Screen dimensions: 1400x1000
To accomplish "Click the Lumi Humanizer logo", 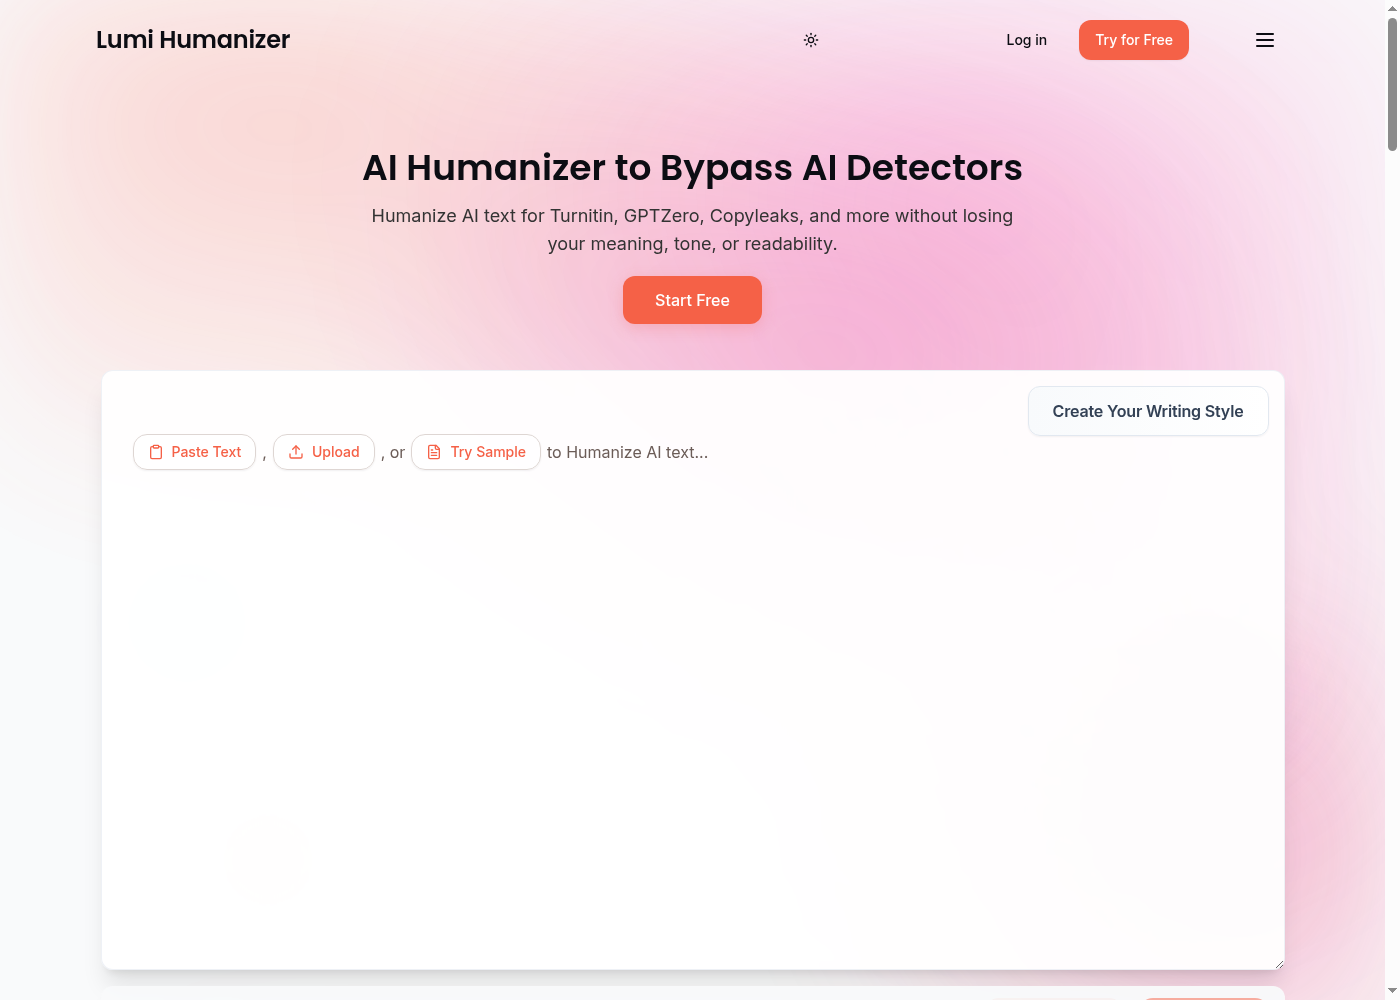I will 193,40.
